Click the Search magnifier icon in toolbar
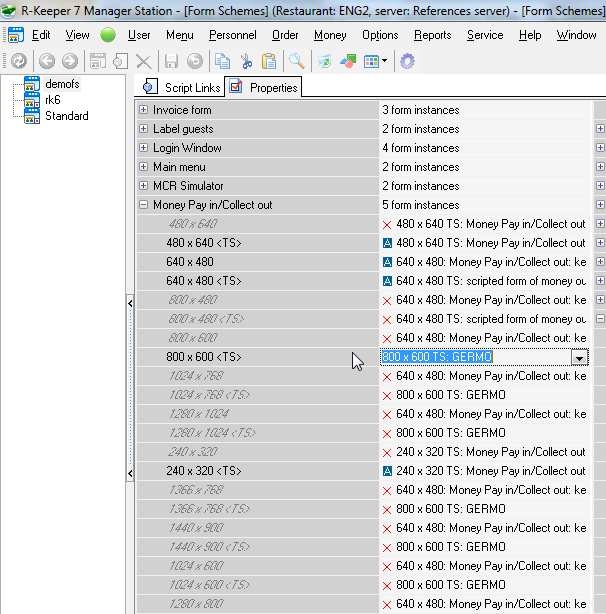This screenshot has width=606, height=614. 296,61
